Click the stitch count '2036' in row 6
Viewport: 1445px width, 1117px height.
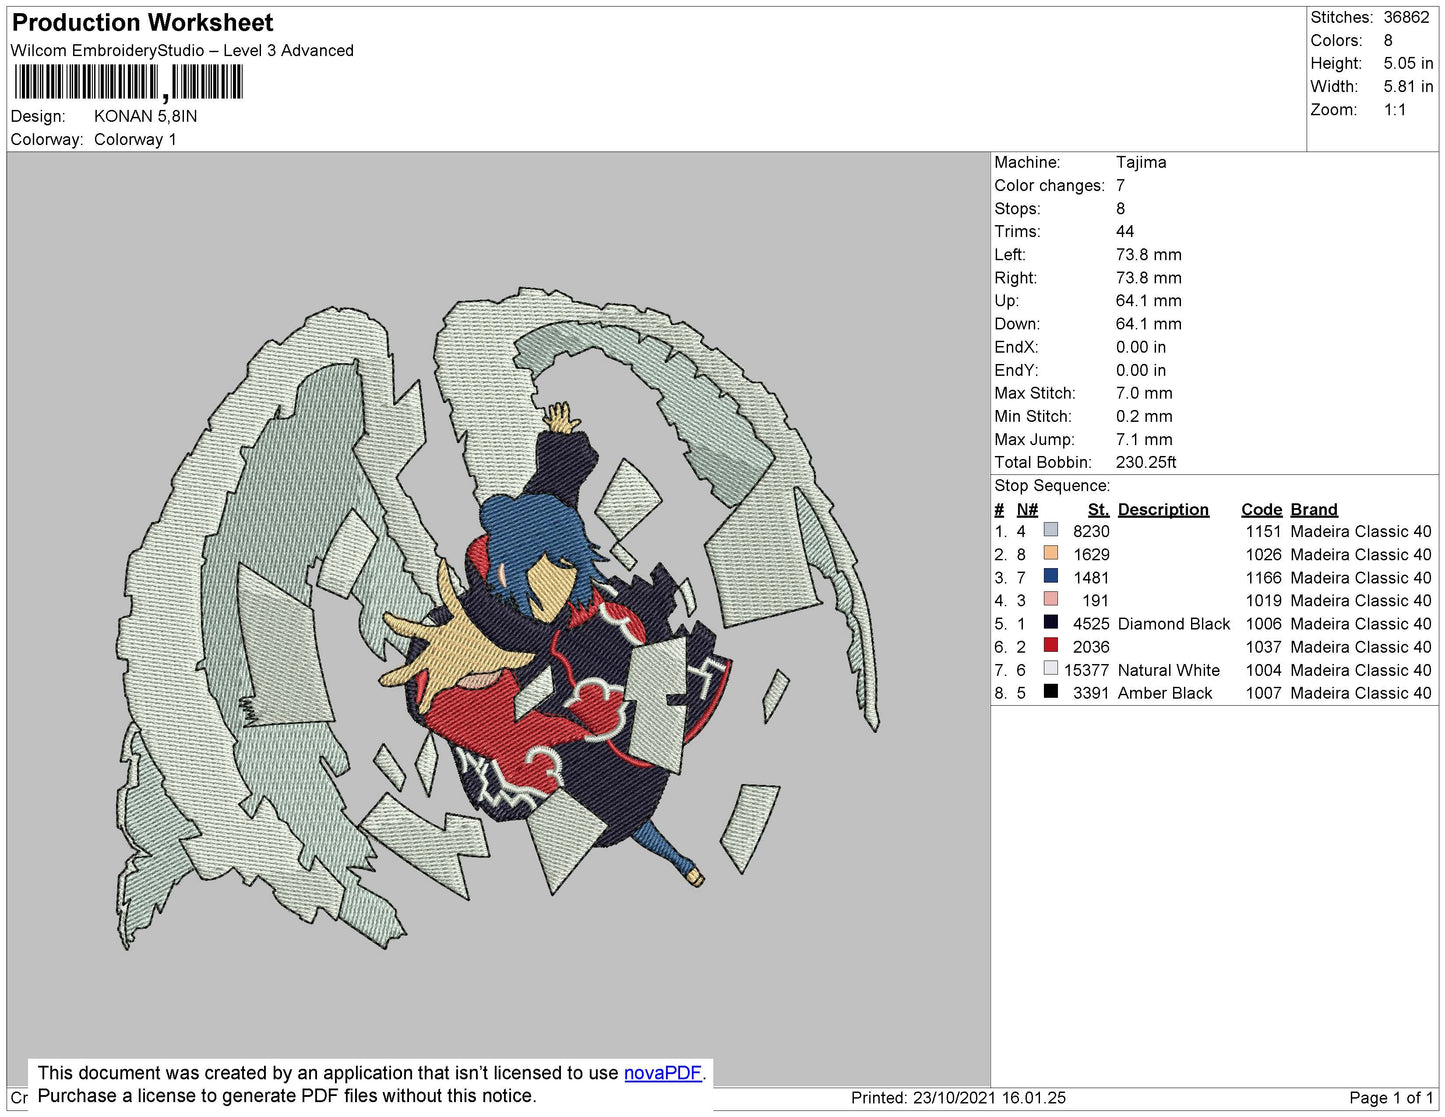[1091, 647]
